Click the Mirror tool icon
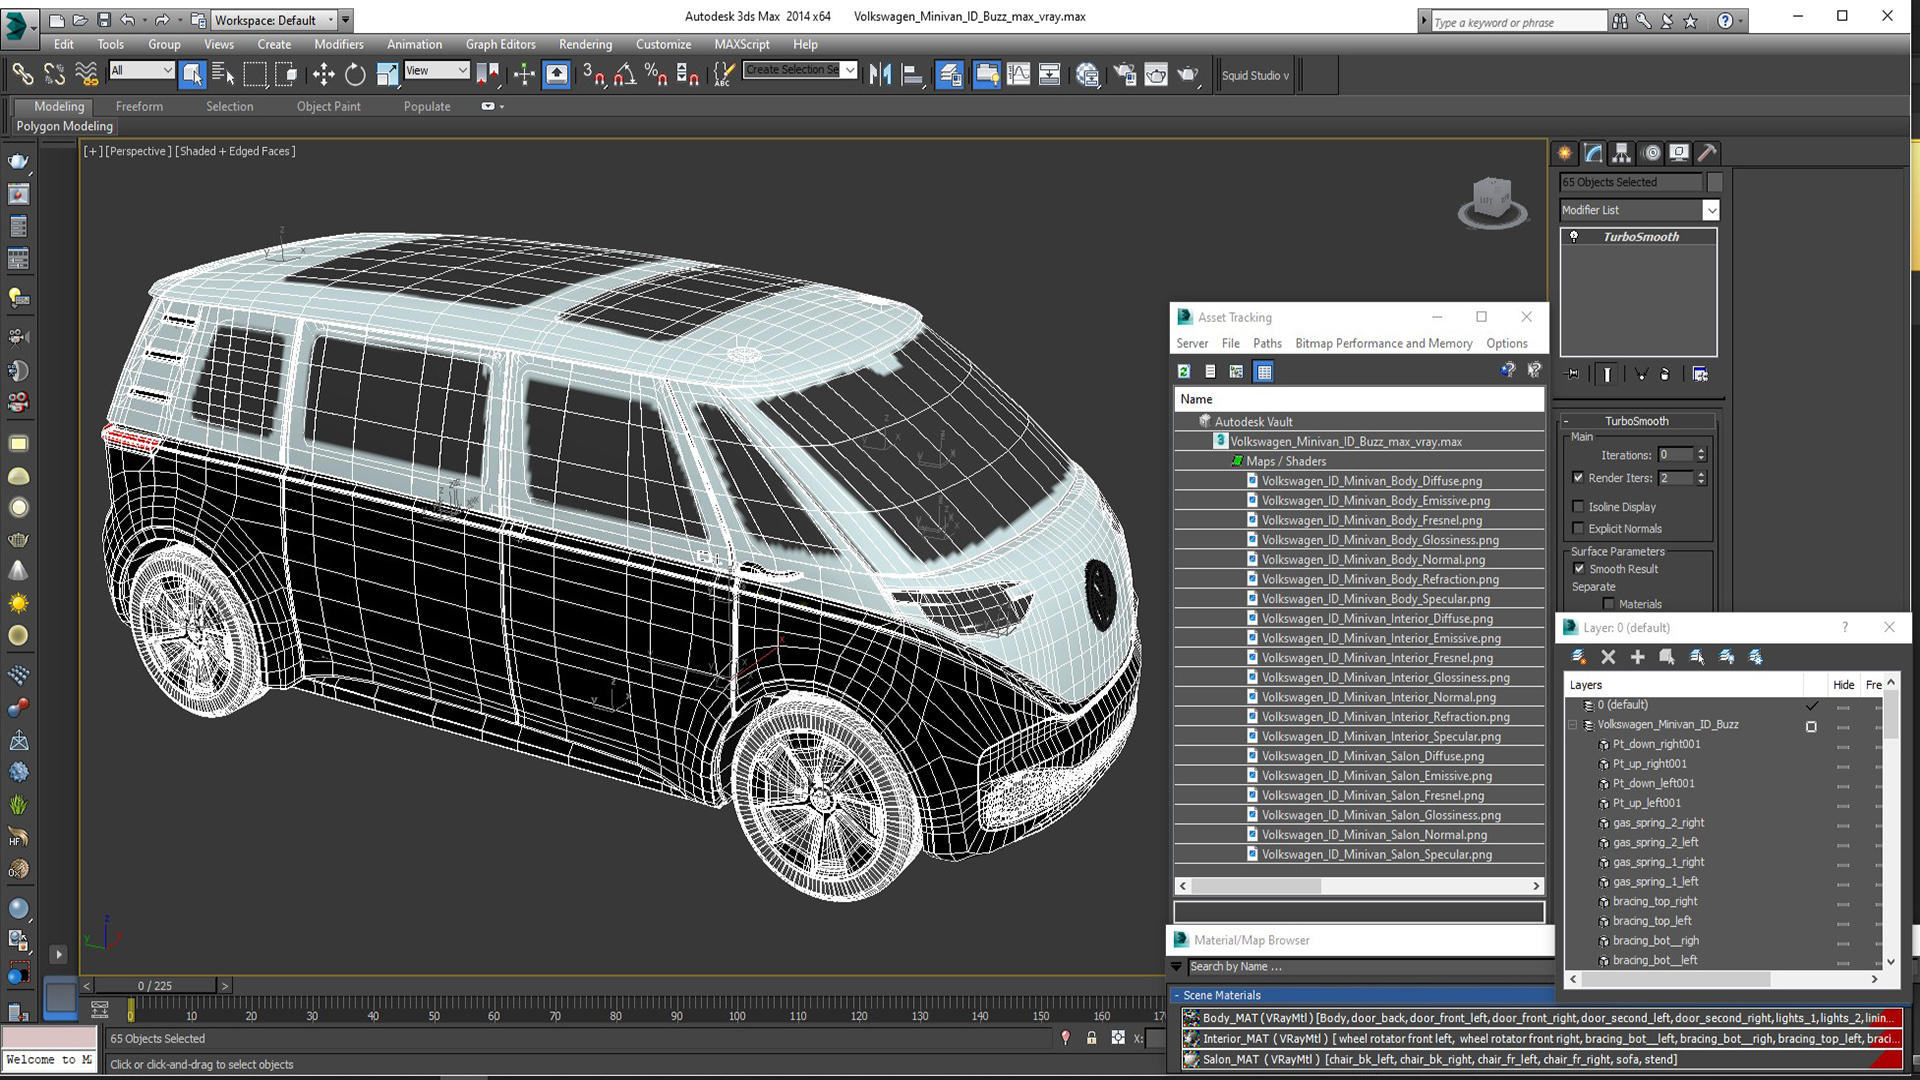Screen dimensions: 1920x1080 pos(880,74)
